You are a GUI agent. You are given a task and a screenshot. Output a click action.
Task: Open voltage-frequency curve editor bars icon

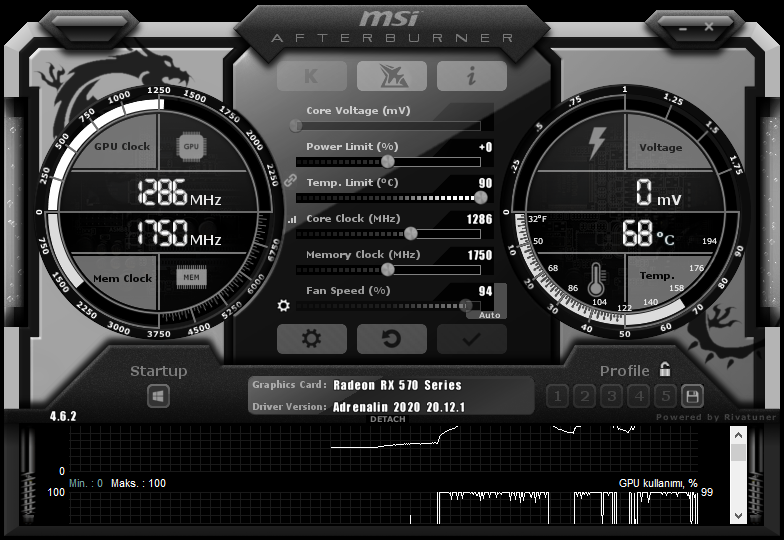(x=292, y=220)
